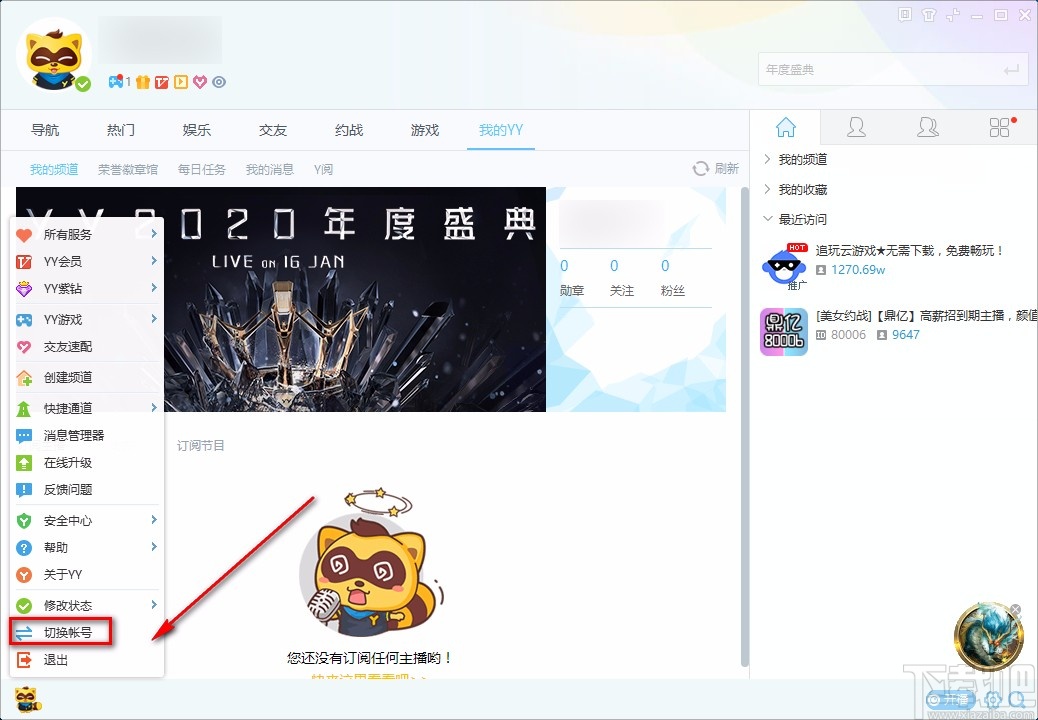
Task: Open YY会员 submenu
Action: click(x=87, y=261)
